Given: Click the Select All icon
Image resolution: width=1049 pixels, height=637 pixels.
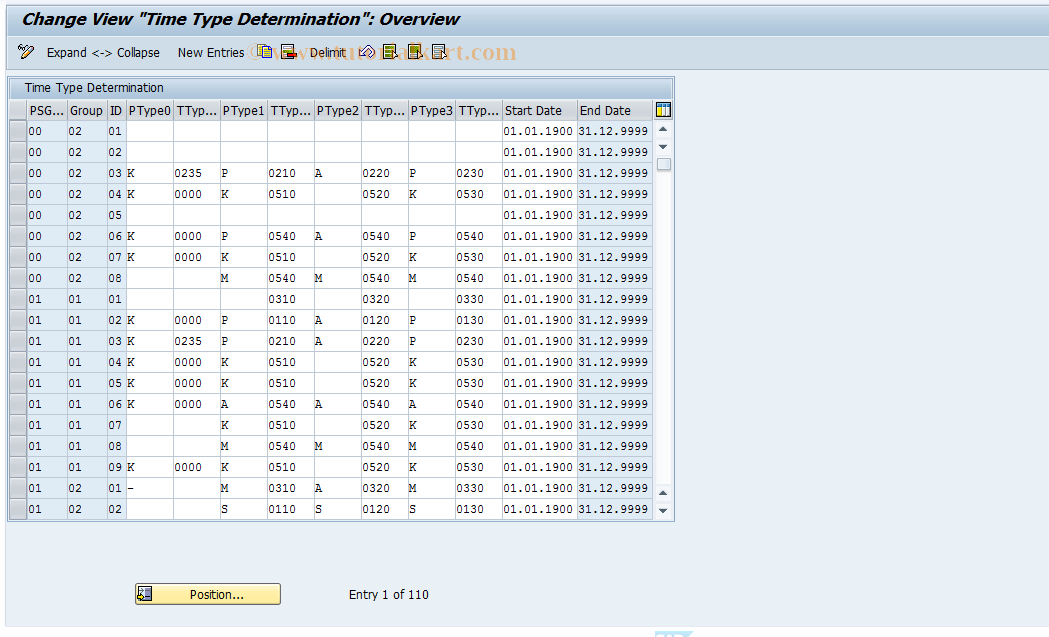Looking at the screenshot, I should point(390,52).
